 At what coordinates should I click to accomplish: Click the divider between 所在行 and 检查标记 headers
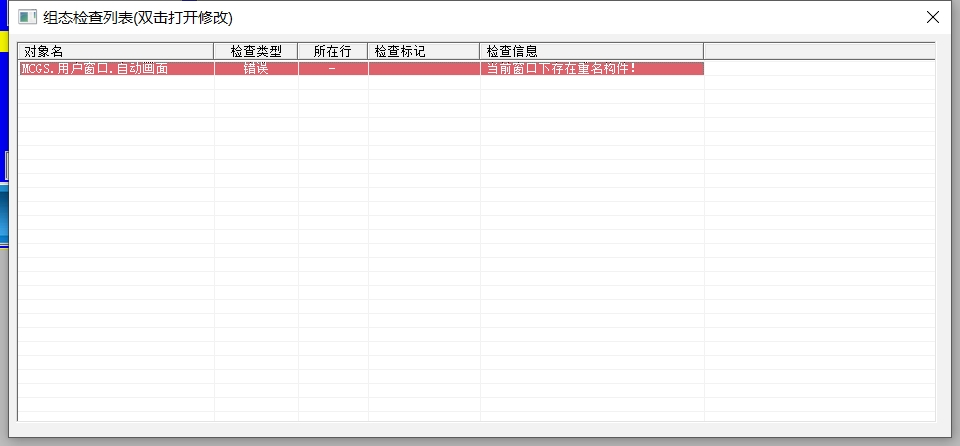tap(368, 51)
